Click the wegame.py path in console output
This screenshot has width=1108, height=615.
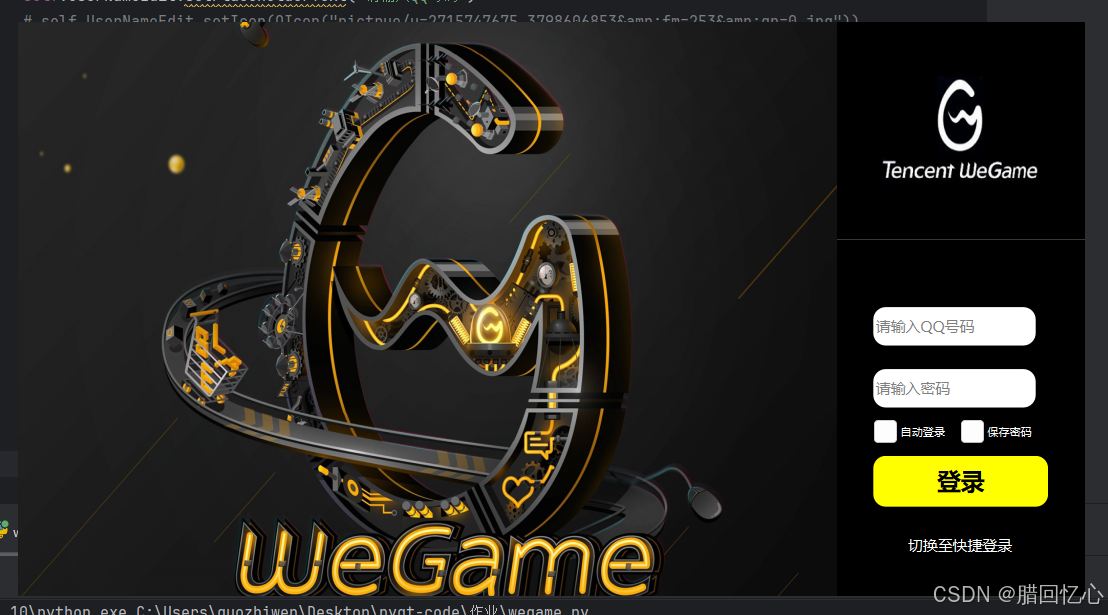(363, 609)
